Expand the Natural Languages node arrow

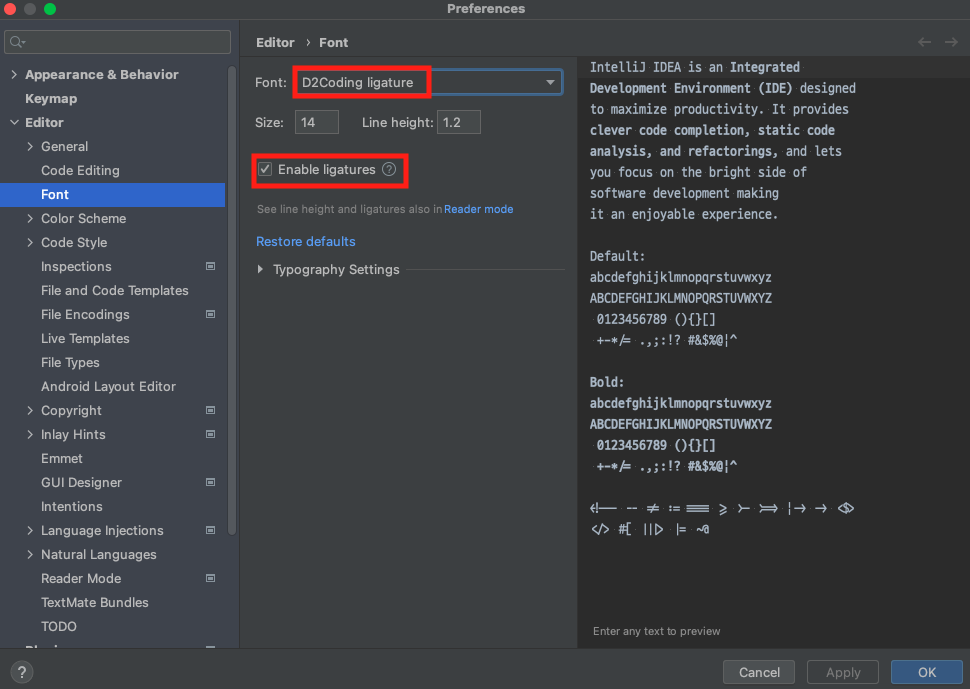coord(30,554)
